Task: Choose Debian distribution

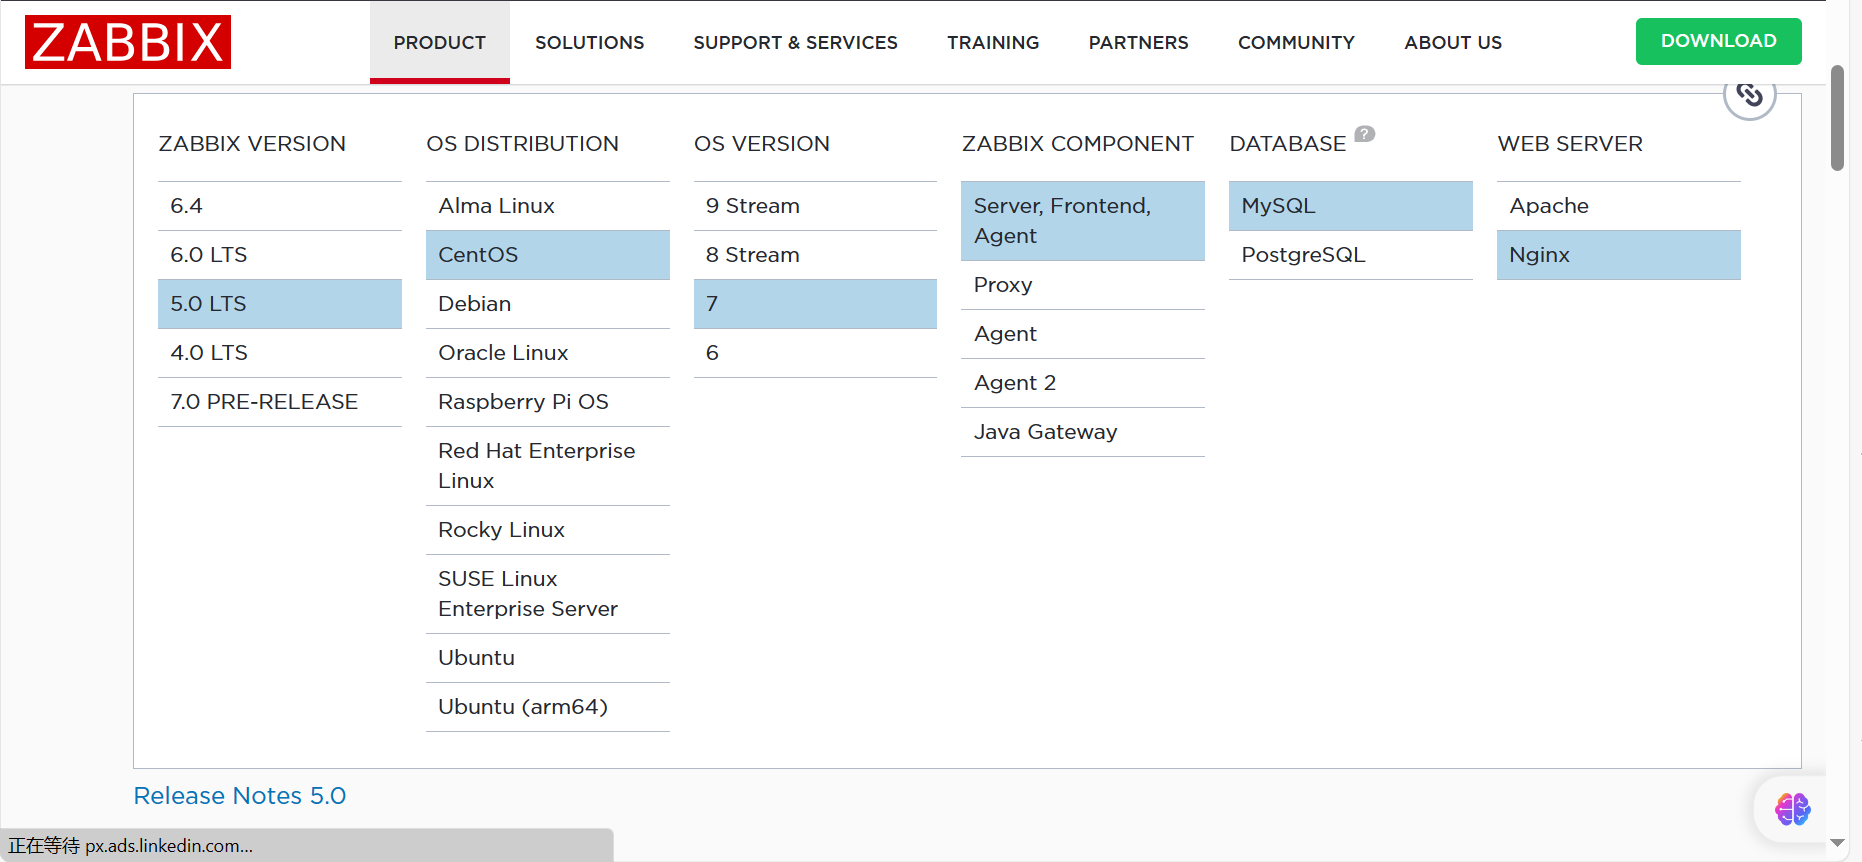Action: pos(548,304)
